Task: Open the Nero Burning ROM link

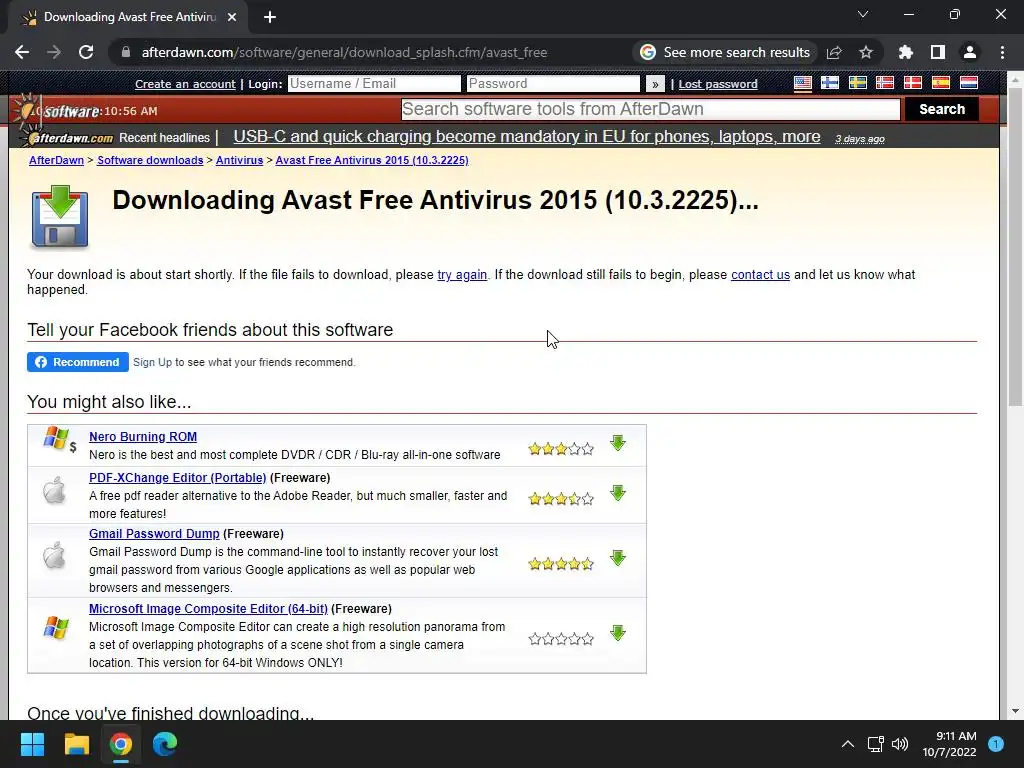Action: (143, 436)
